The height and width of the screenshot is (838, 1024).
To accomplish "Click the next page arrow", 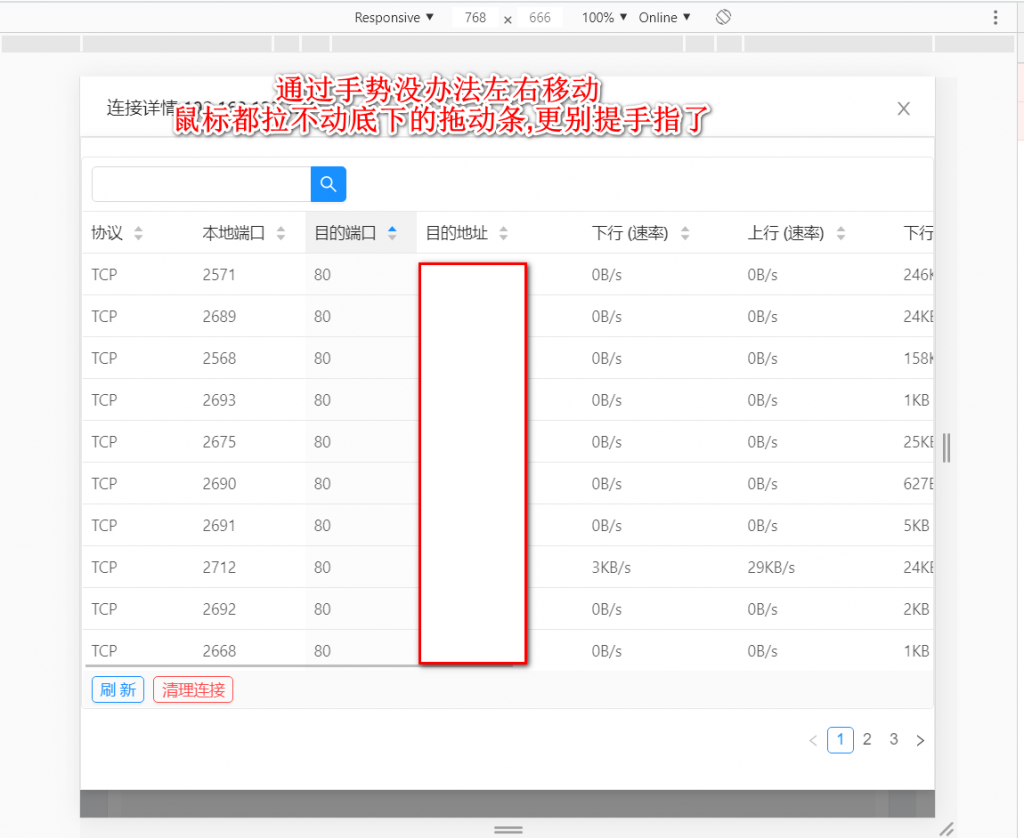I will click(920, 741).
